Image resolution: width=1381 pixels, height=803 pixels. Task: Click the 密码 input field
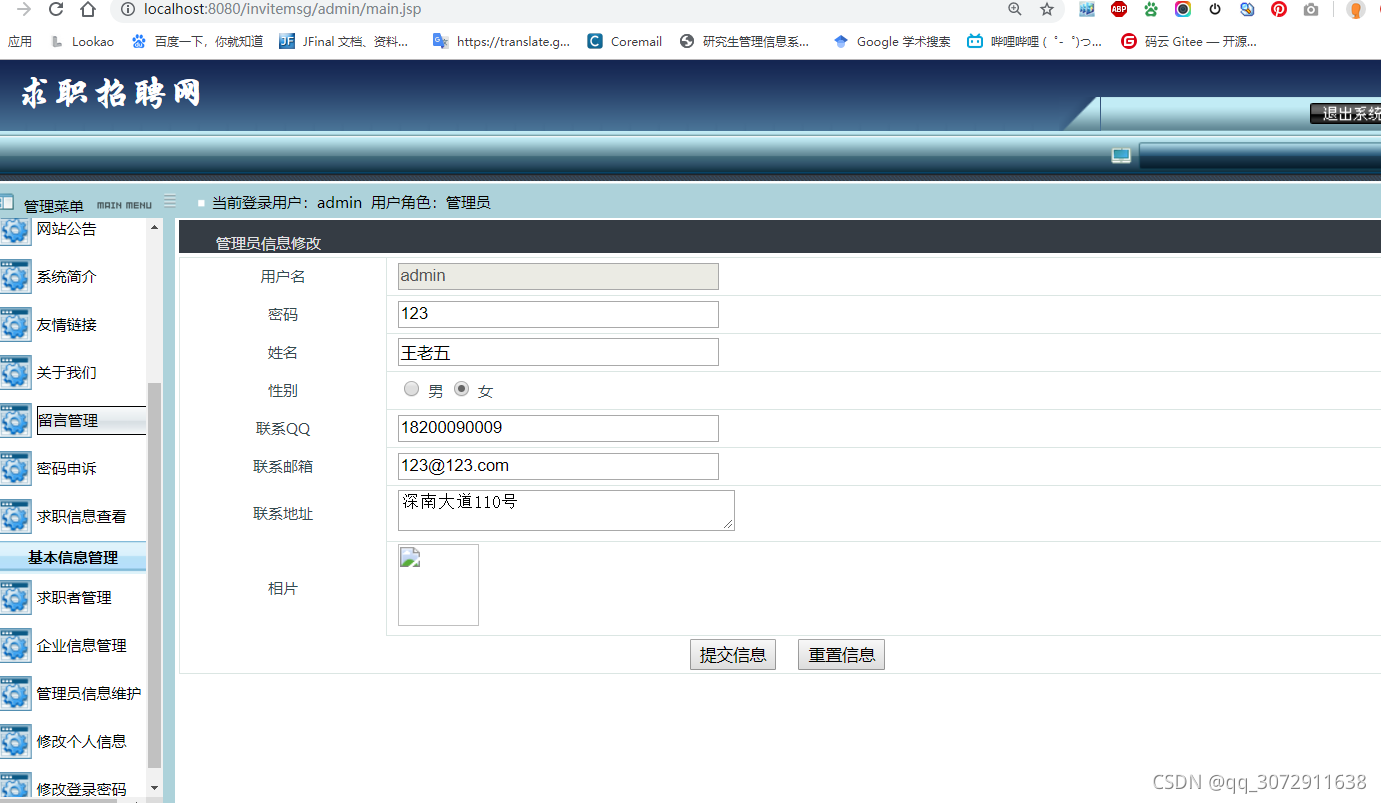[558, 314]
